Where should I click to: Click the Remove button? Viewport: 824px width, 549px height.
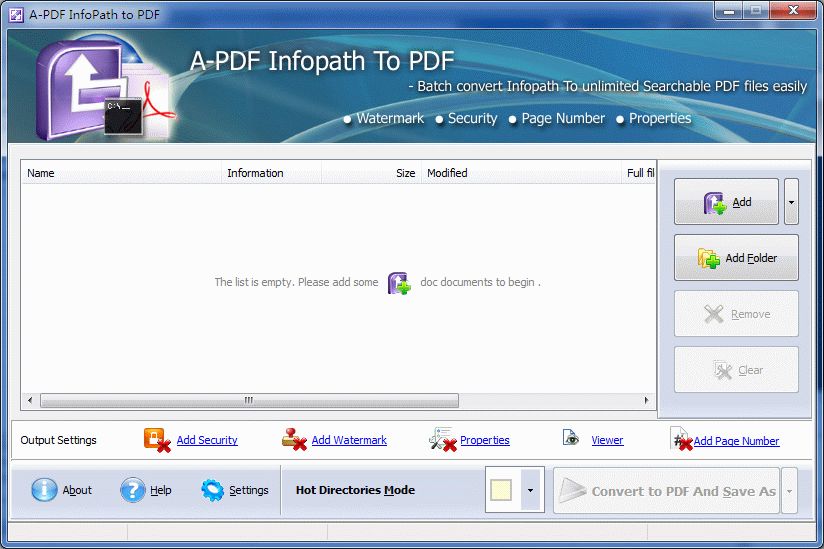pyautogui.click(x=736, y=314)
